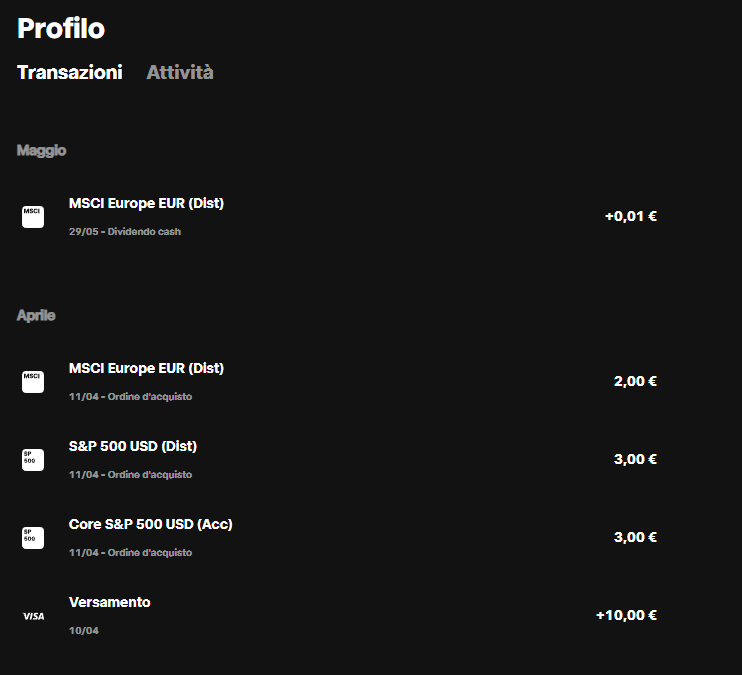
Task: Select the Core S&P 500 USD (Acc) transaction title
Action: click(150, 524)
